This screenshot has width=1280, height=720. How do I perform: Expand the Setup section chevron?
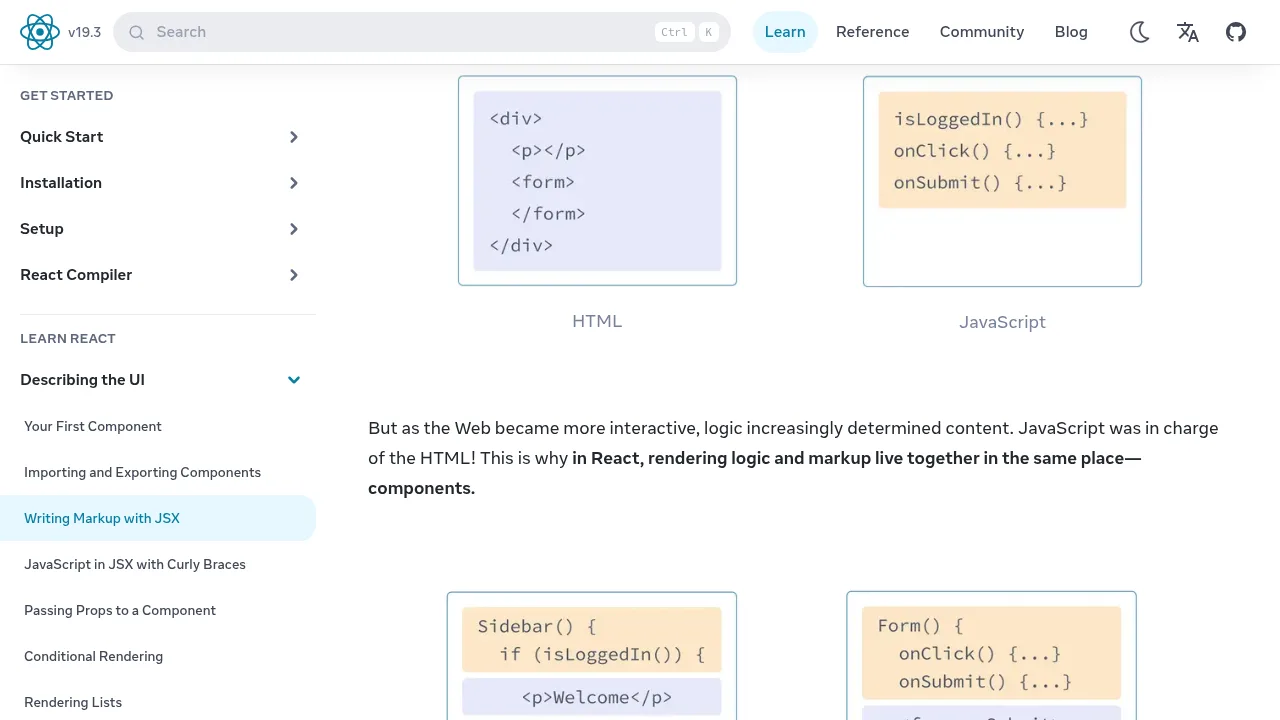294,229
